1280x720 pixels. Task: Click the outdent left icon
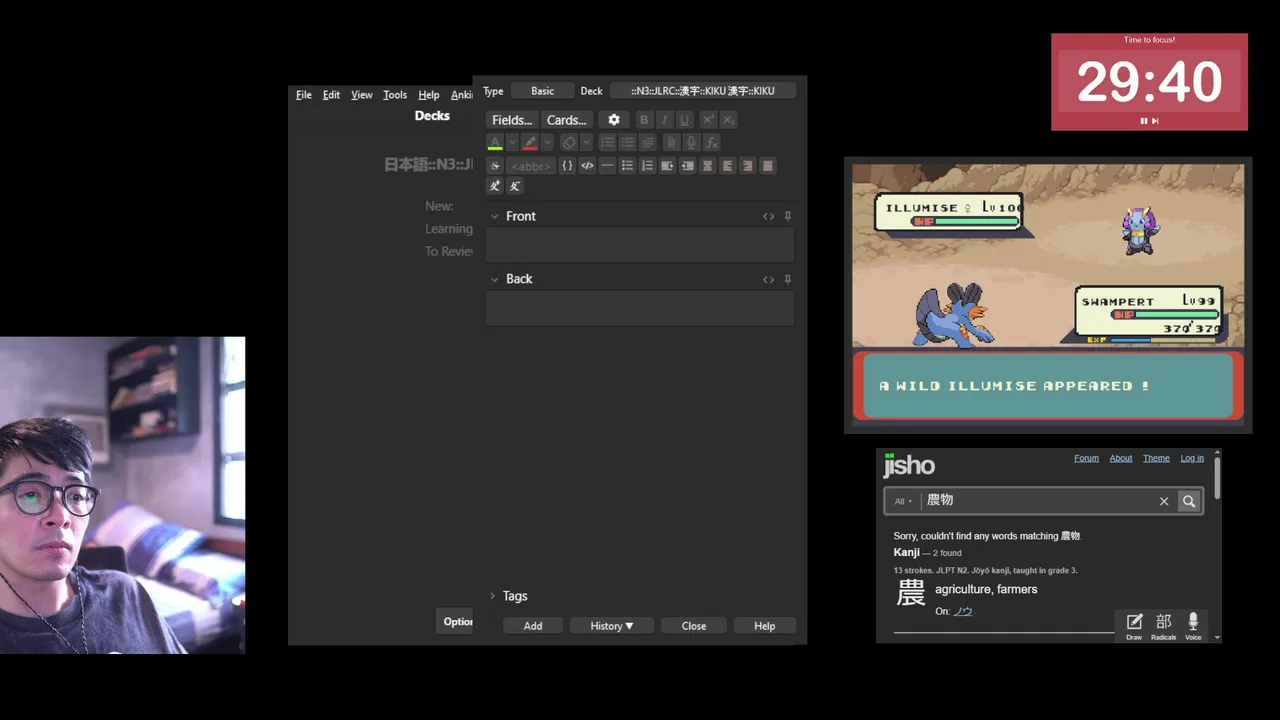pyautogui.click(x=687, y=166)
